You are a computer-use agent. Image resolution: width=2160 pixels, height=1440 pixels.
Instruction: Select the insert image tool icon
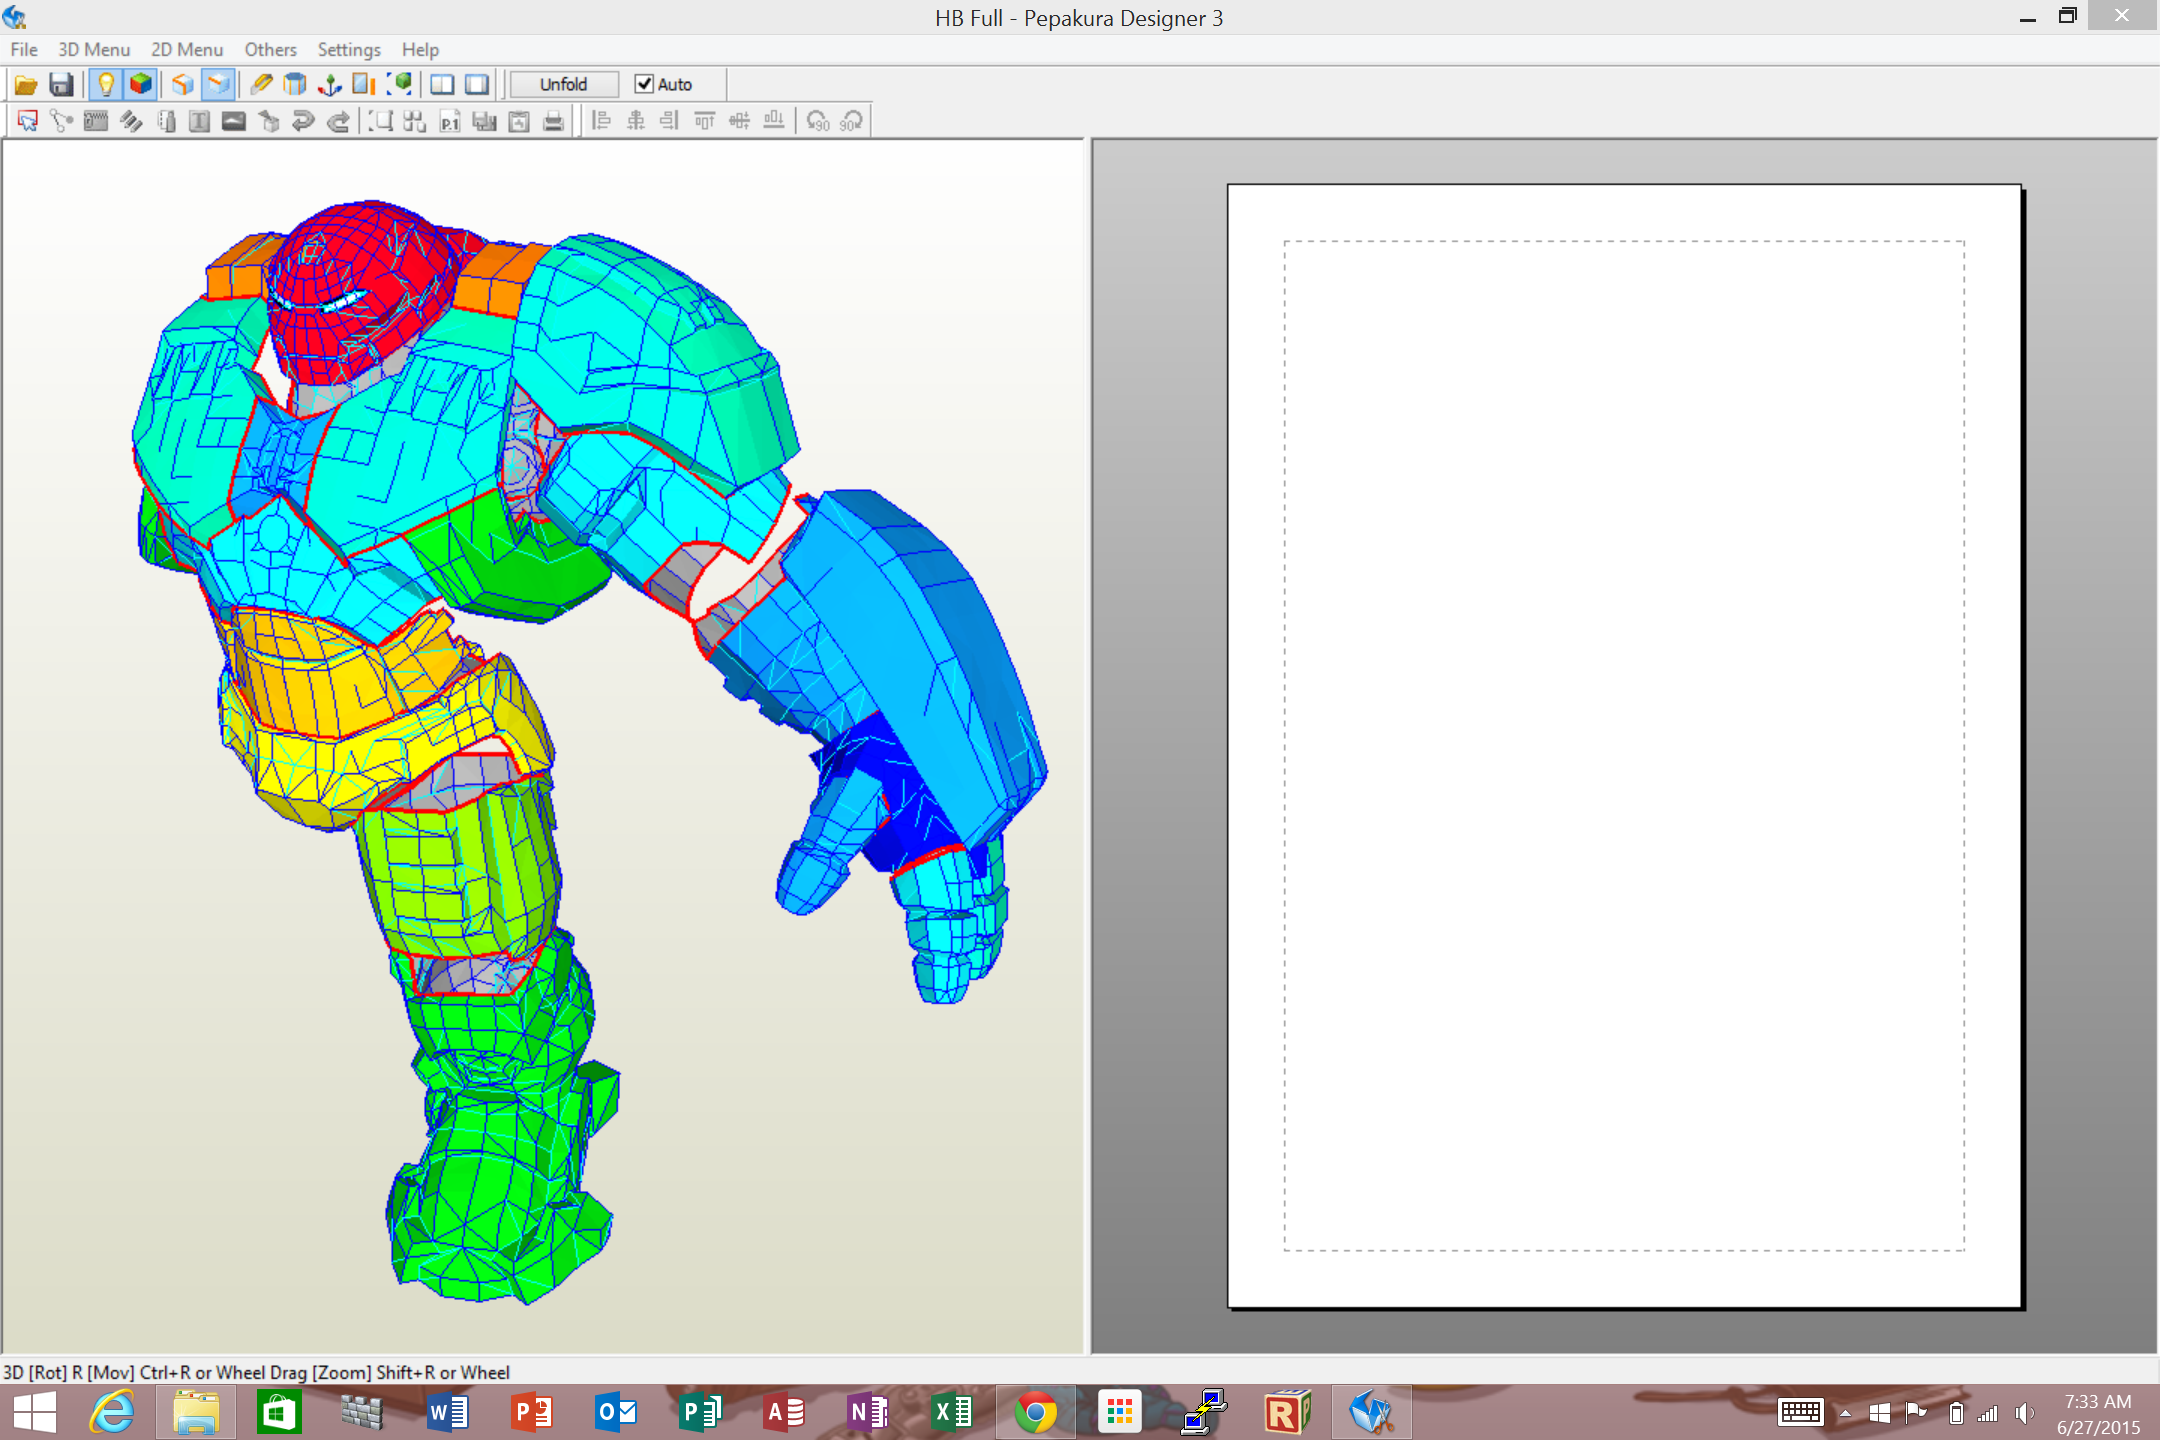pyautogui.click(x=234, y=121)
